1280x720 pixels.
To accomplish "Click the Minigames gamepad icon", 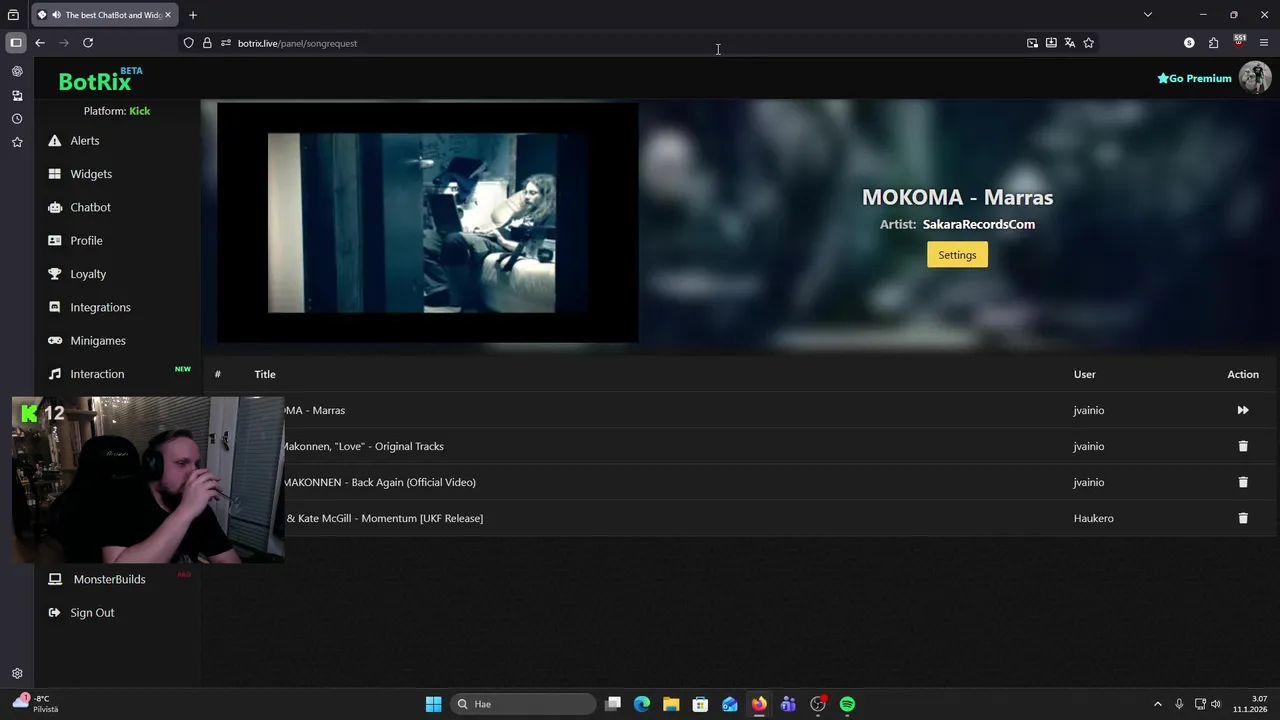I will pos(54,341).
